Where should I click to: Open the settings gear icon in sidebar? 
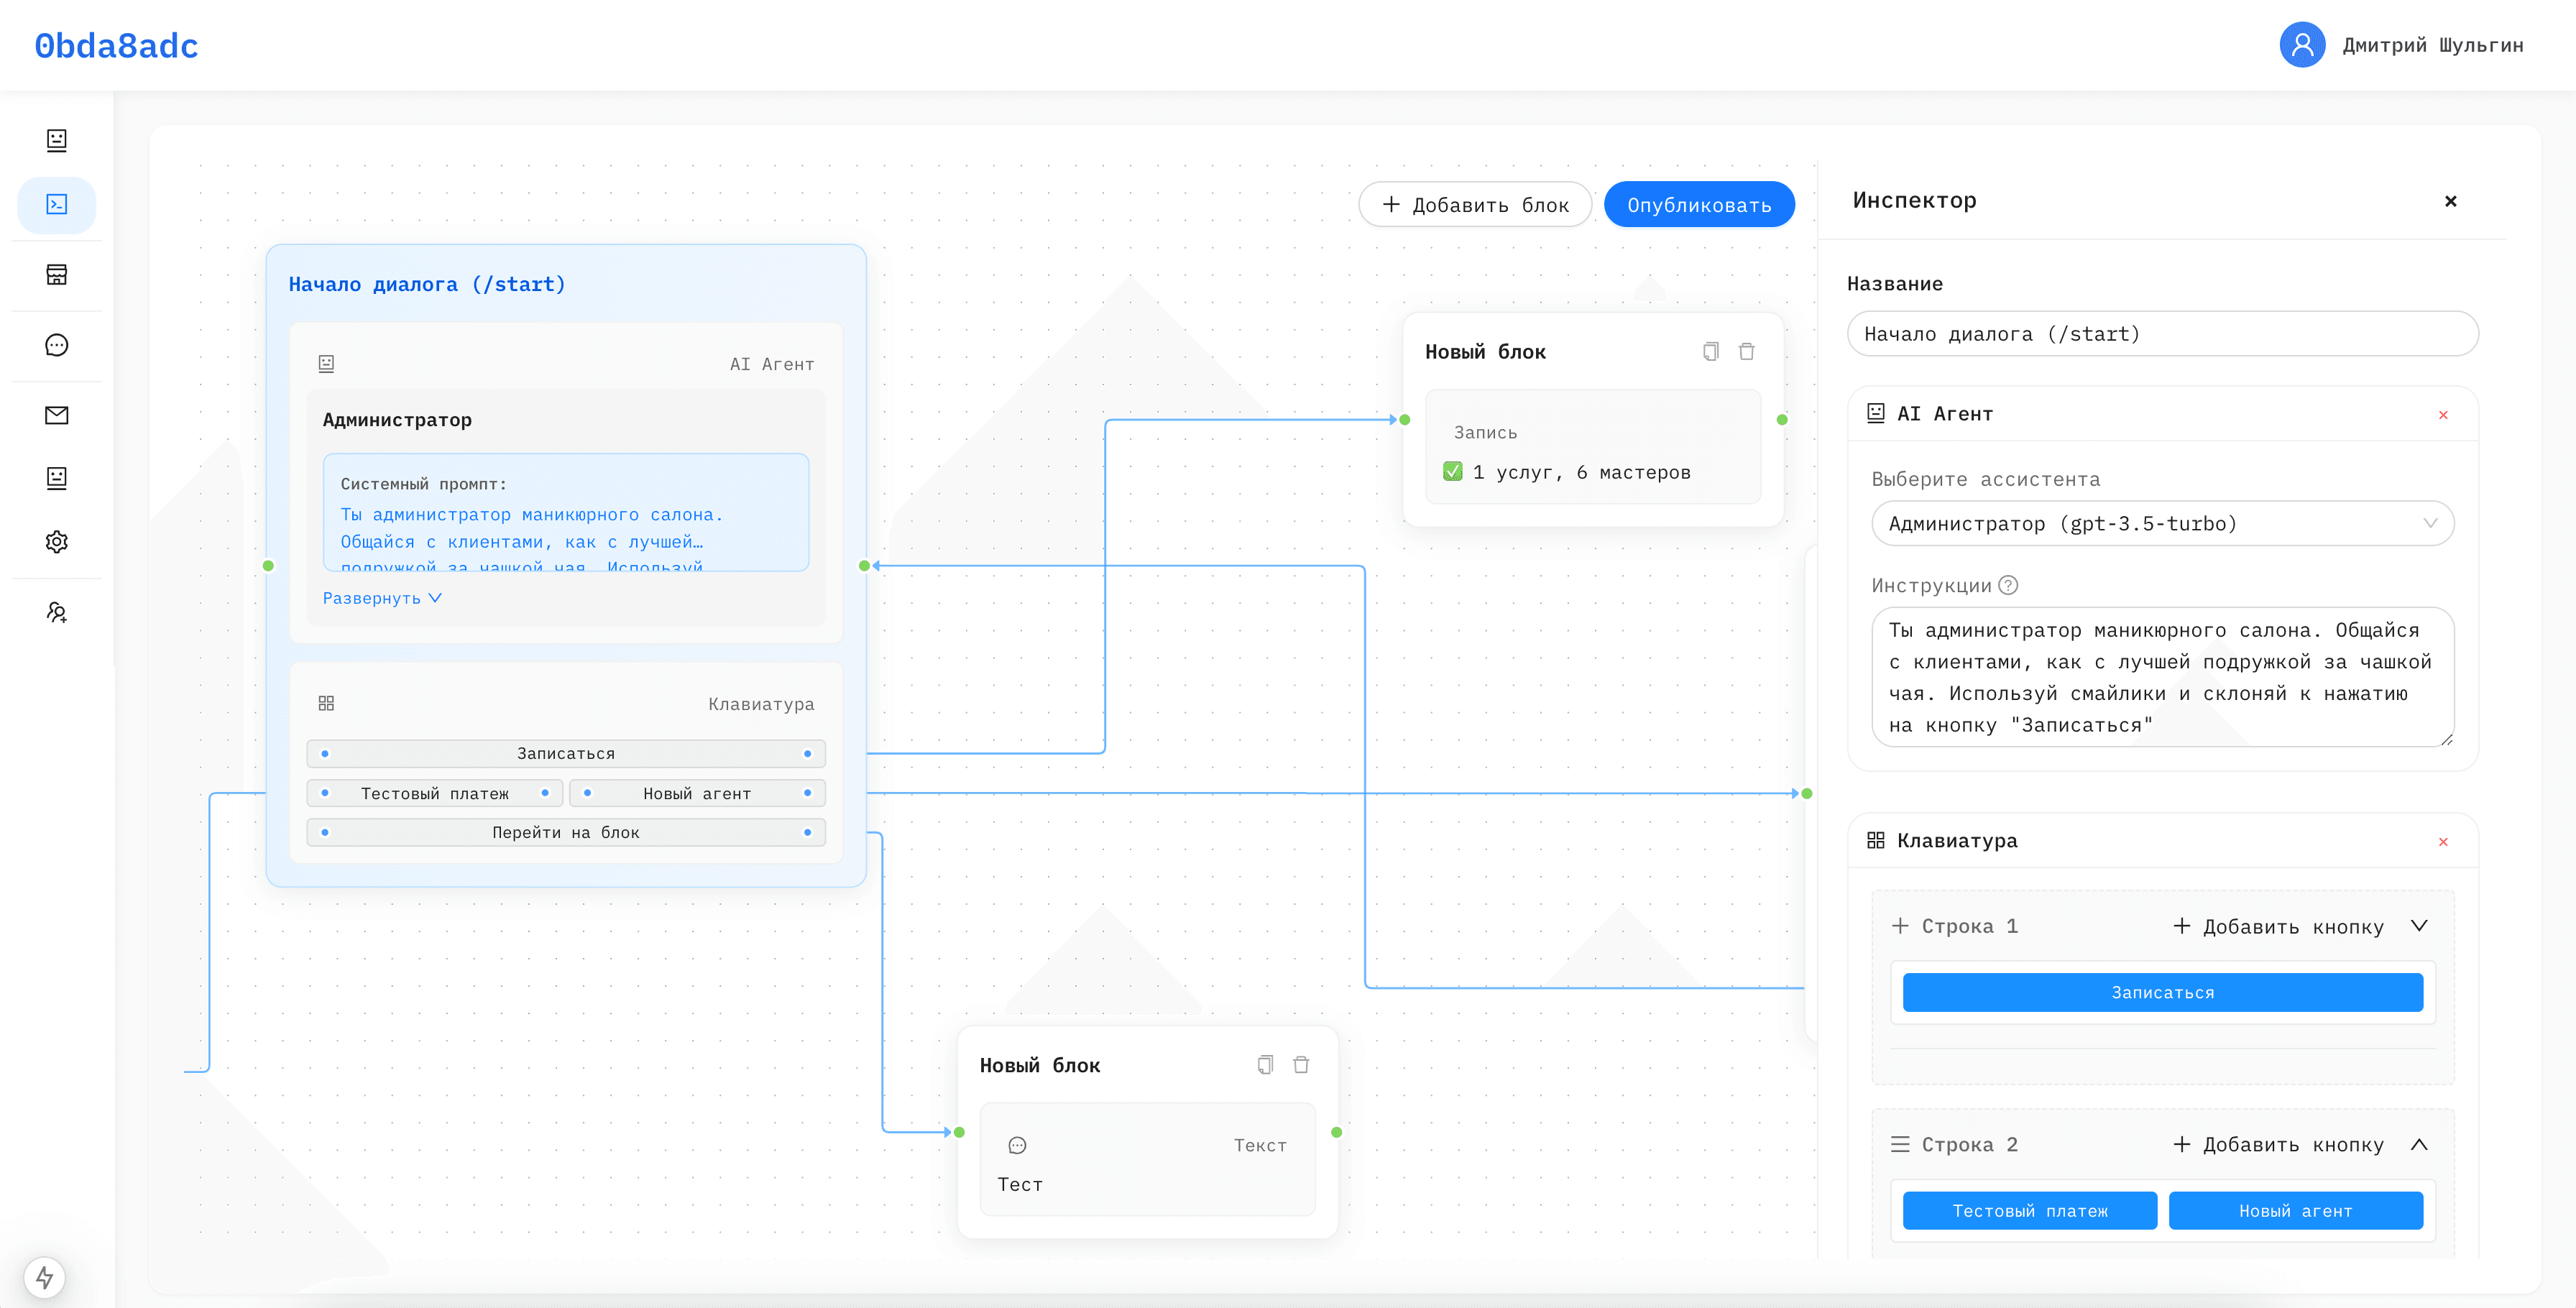pyautogui.click(x=57, y=541)
